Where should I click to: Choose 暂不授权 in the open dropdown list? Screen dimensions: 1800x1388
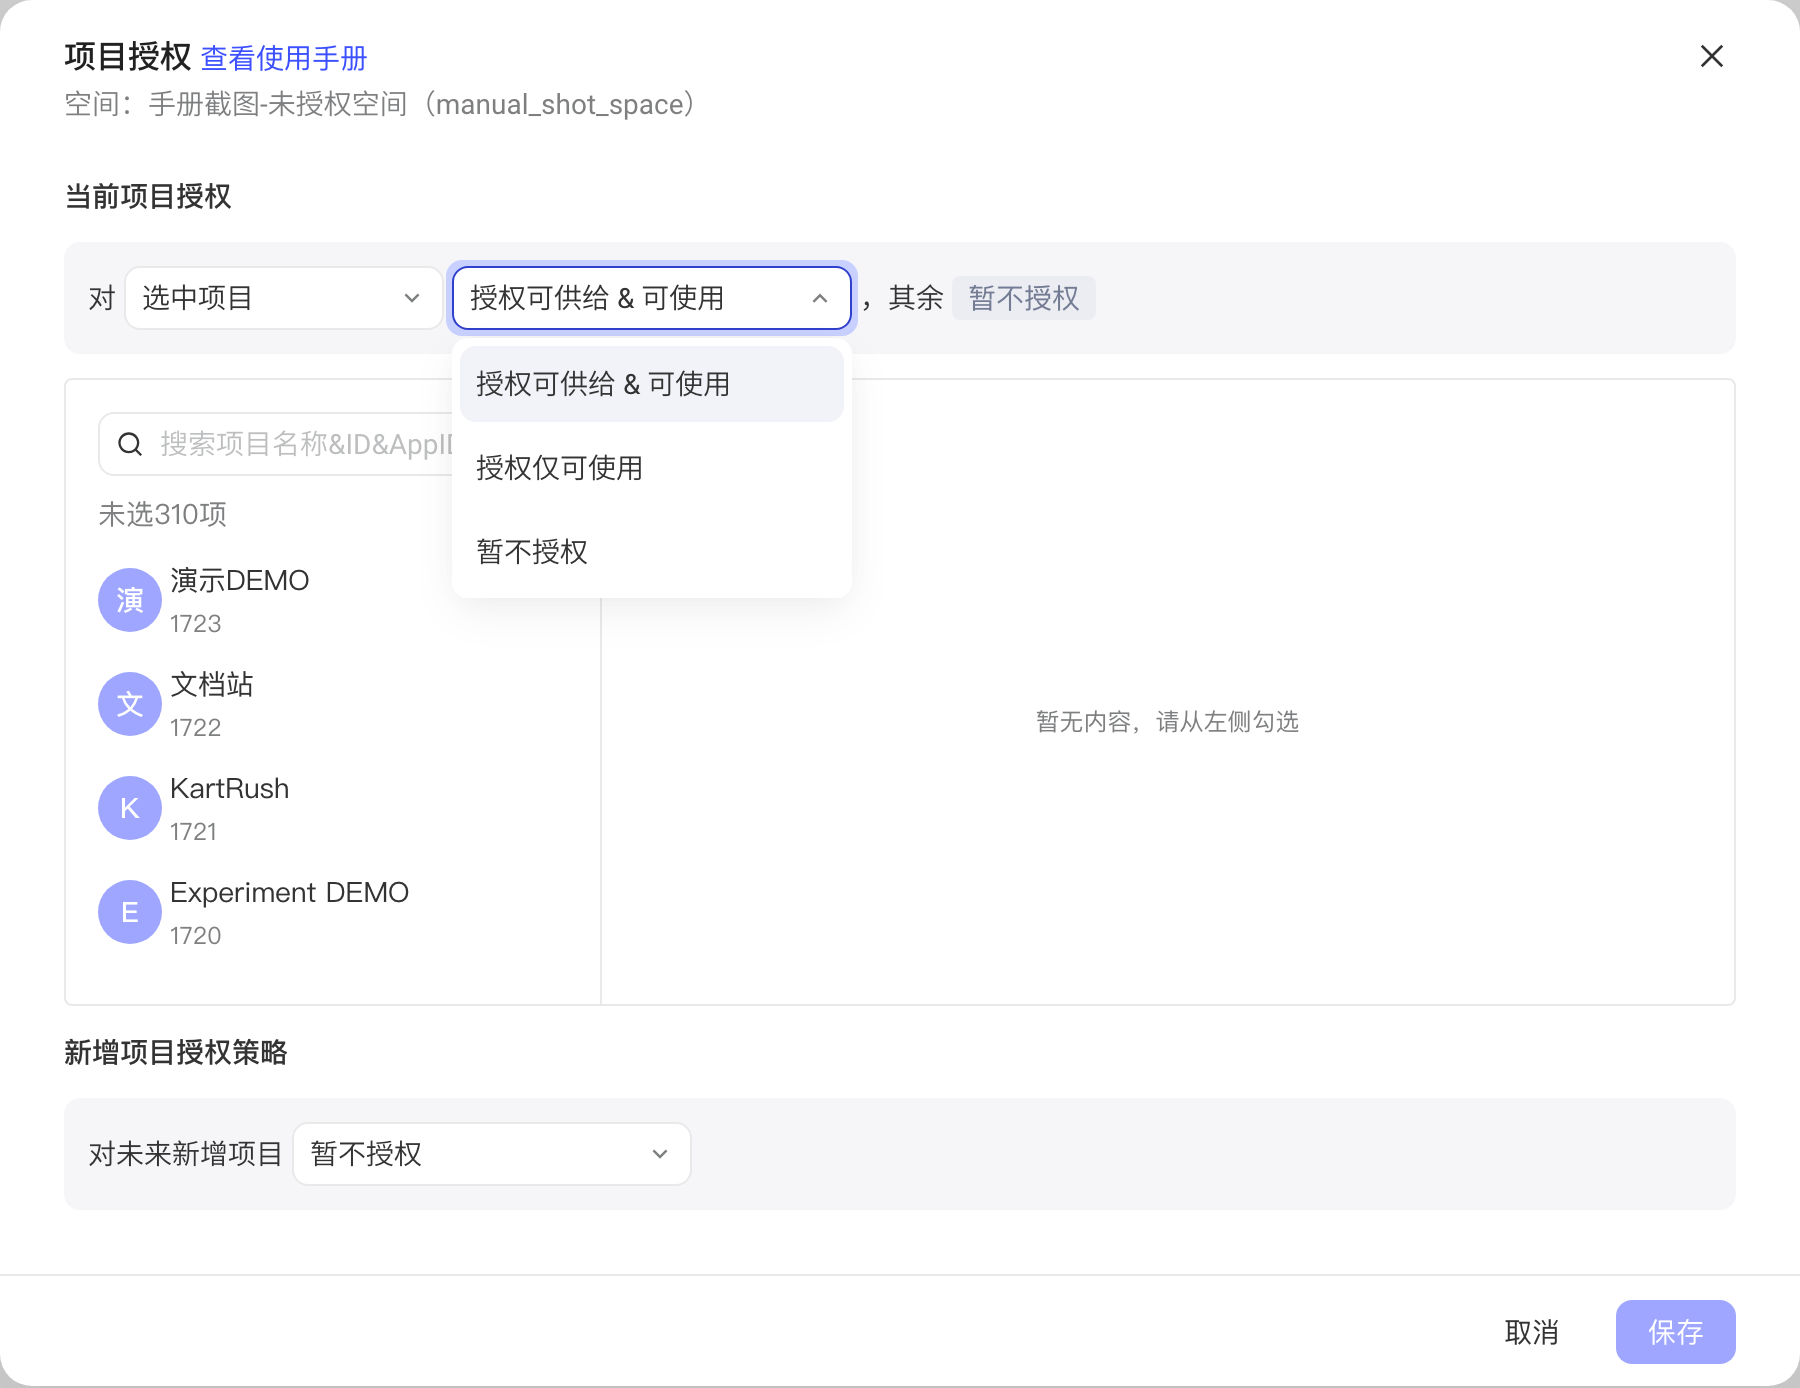pyautogui.click(x=651, y=552)
